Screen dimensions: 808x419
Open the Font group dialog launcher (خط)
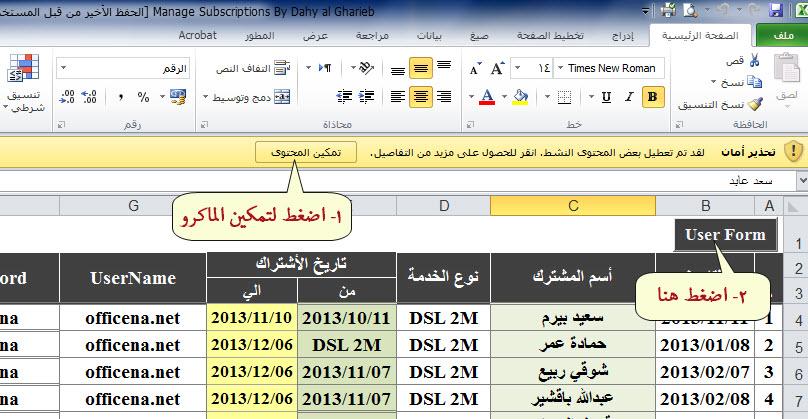(x=470, y=125)
